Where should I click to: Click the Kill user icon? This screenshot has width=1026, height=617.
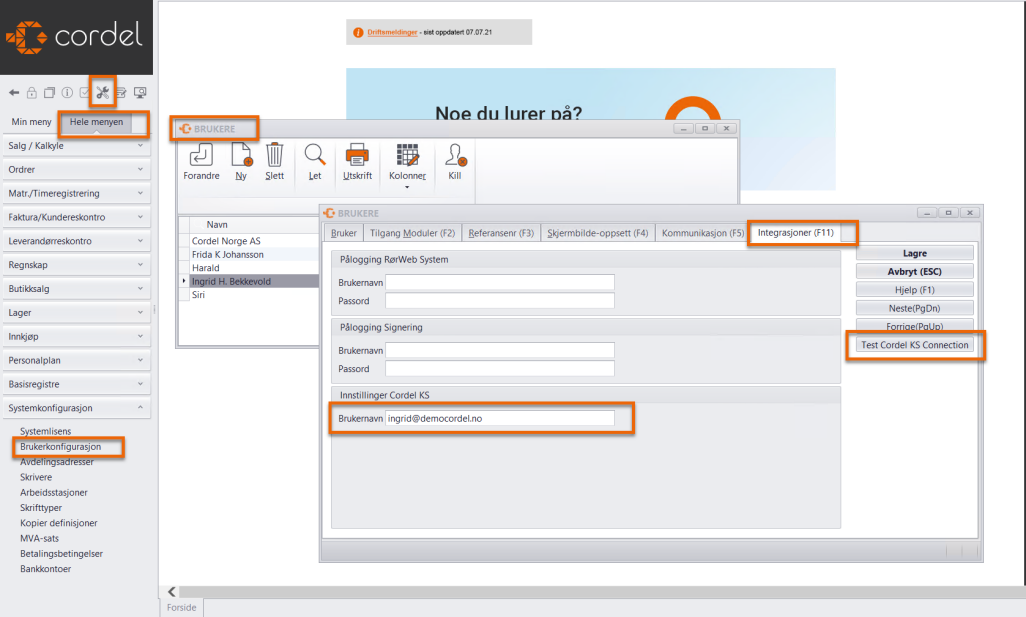pyautogui.click(x=455, y=156)
